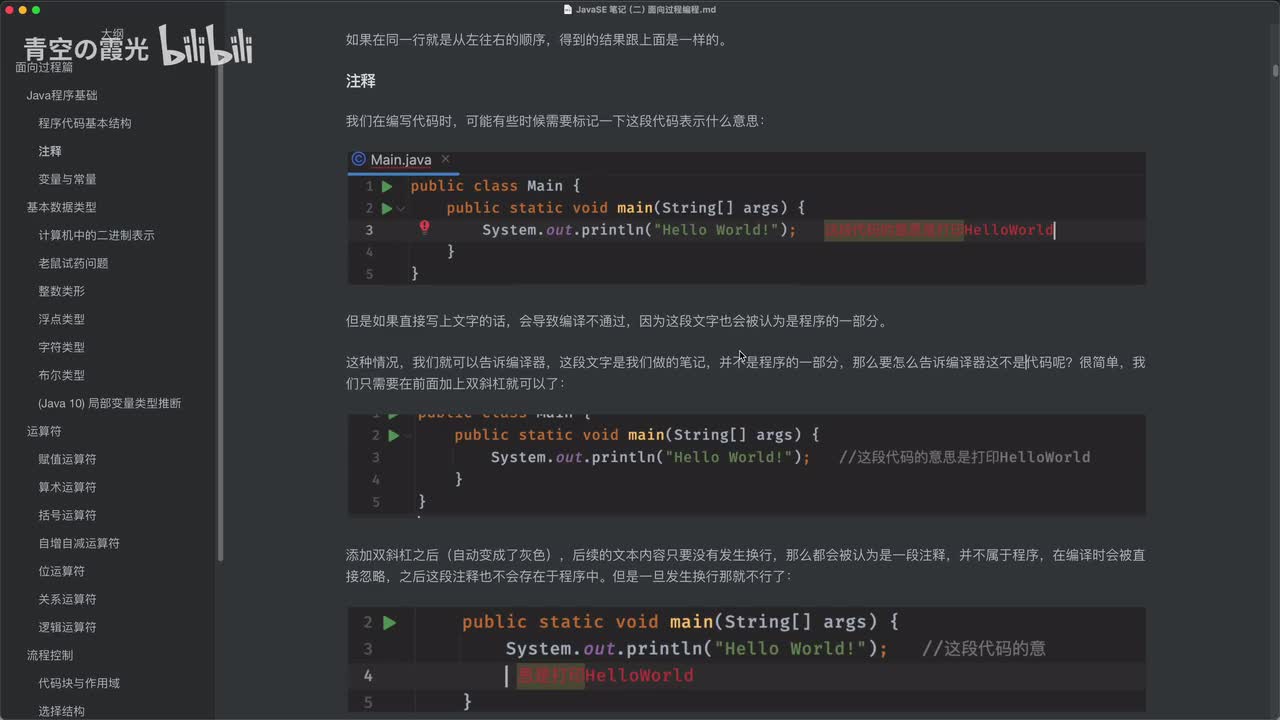
Task: Go to 运算符 section in the outline
Action: pos(44,431)
